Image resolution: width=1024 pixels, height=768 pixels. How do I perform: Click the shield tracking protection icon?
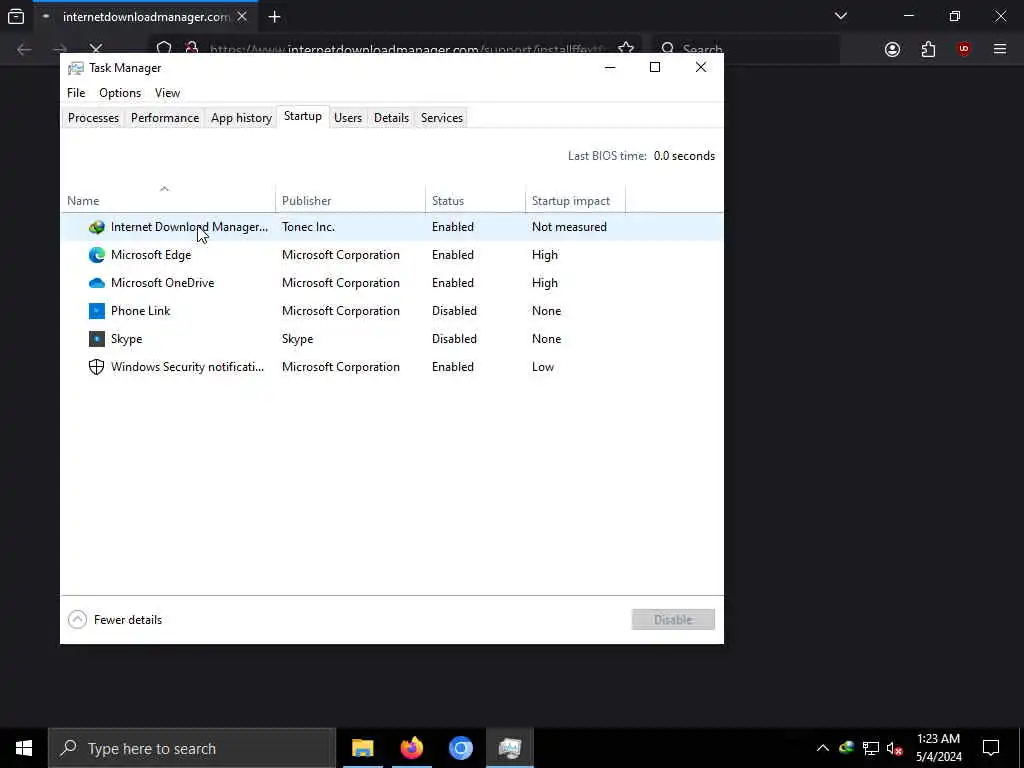[x=164, y=50]
